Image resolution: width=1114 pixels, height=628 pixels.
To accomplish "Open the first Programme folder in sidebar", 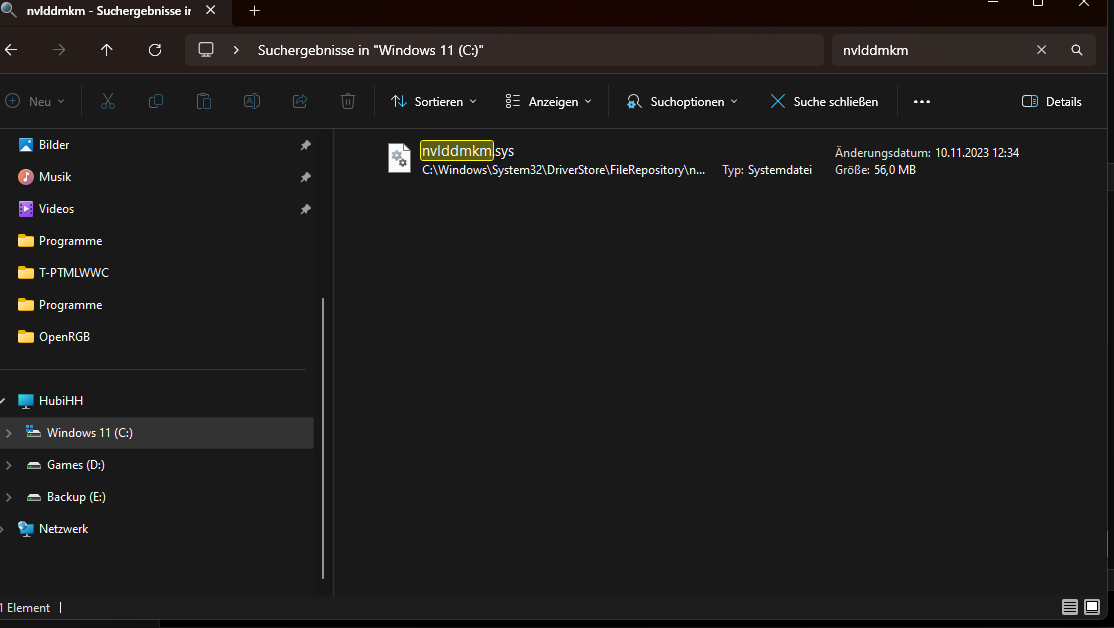I will [x=70, y=241].
